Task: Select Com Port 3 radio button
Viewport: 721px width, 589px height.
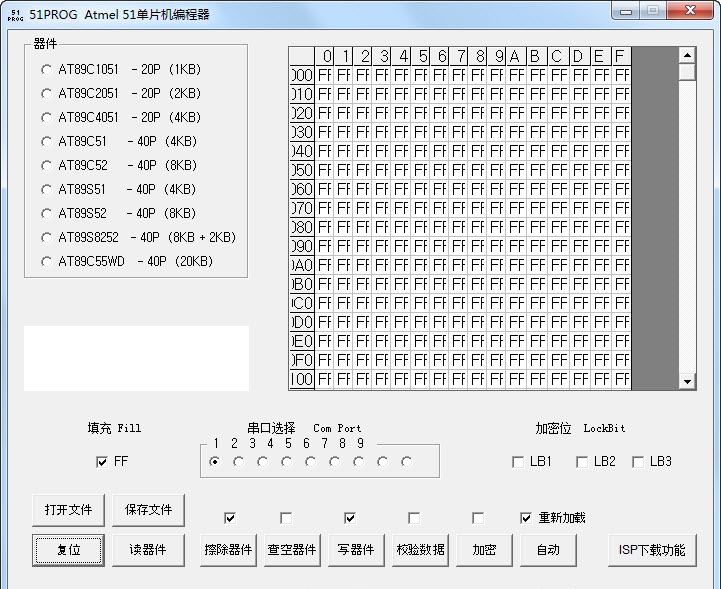Action: pyautogui.click(x=263, y=461)
